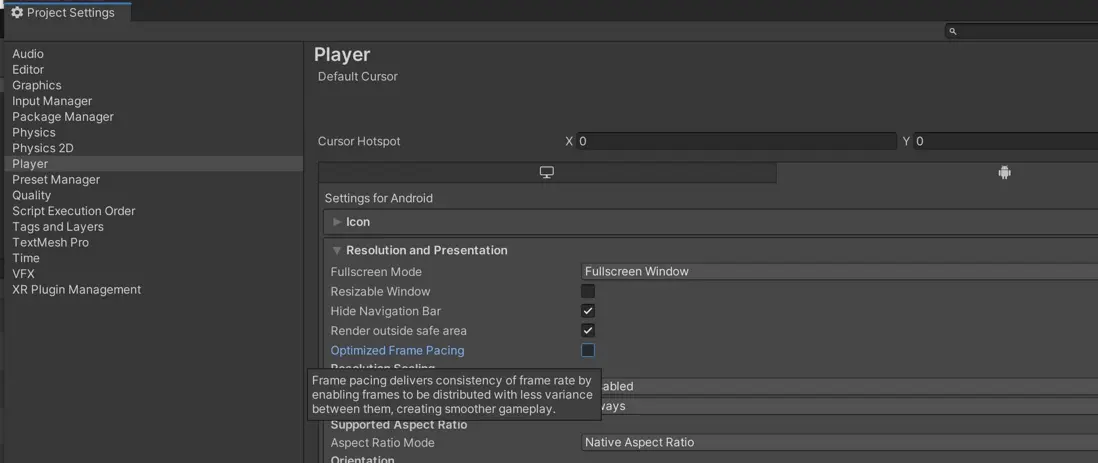The width and height of the screenshot is (1098, 463).
Task: Open the Audio settings category
Action: point(28,54)
